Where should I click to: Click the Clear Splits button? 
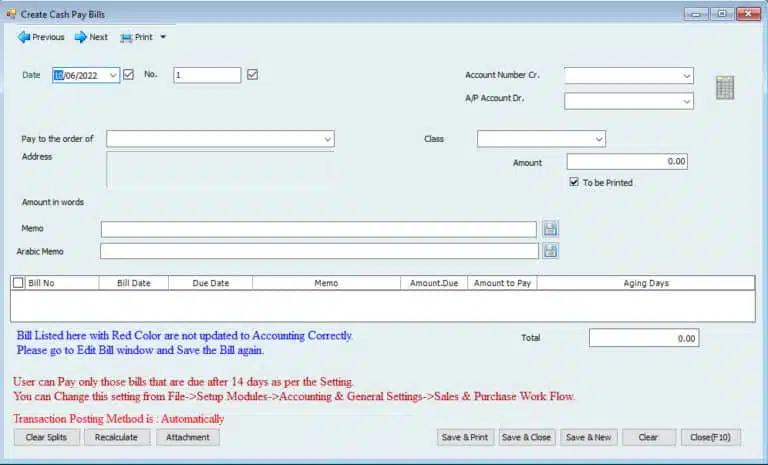47,437
